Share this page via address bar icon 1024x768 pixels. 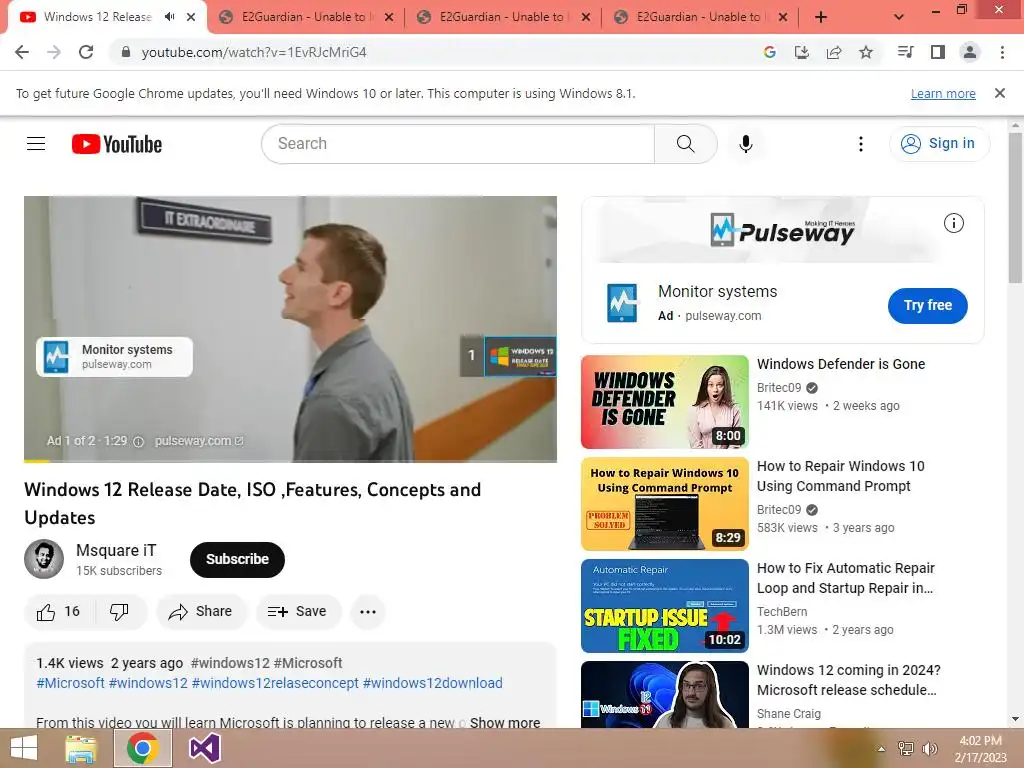(x=834, y=52)
